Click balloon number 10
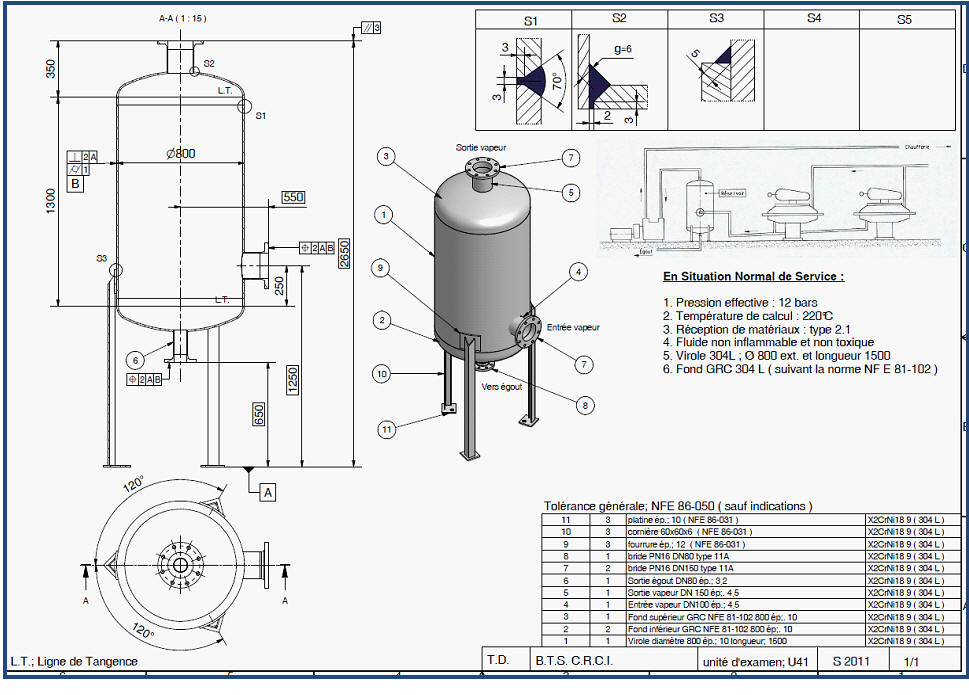Viewport: 969px width, 695px height. [382, 374]
